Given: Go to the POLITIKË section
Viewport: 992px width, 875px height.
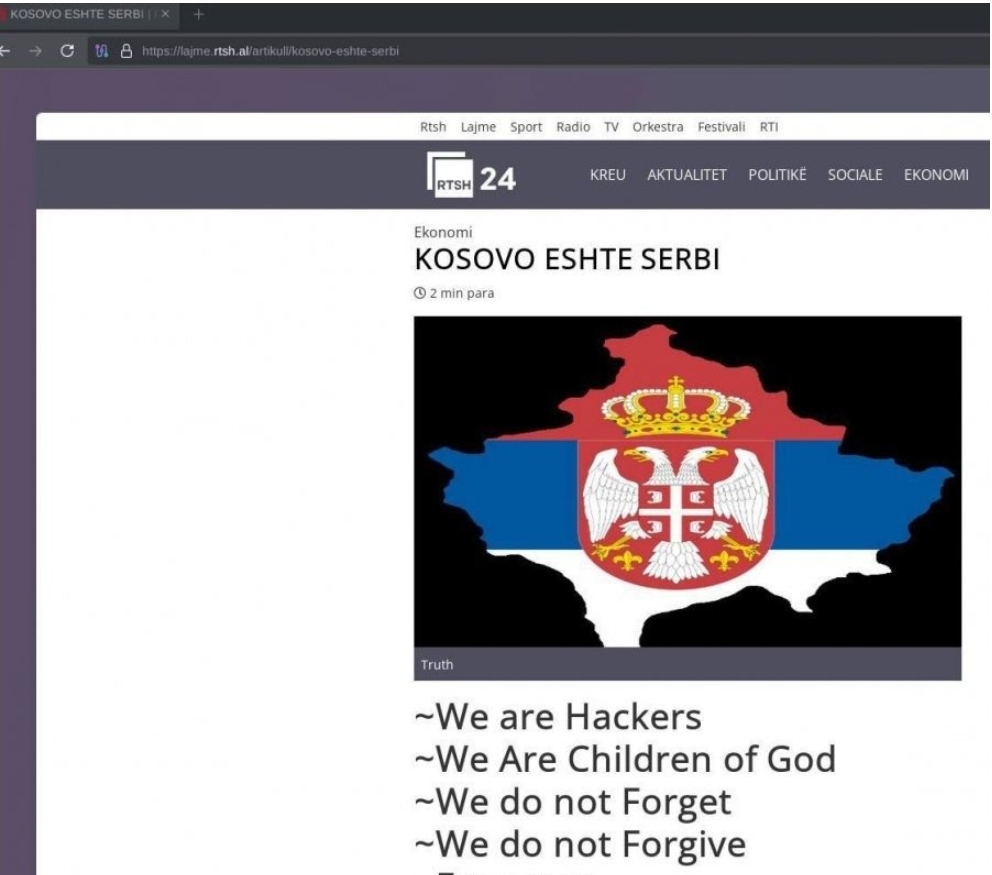Looking at the screenshot, I should 777,175.
